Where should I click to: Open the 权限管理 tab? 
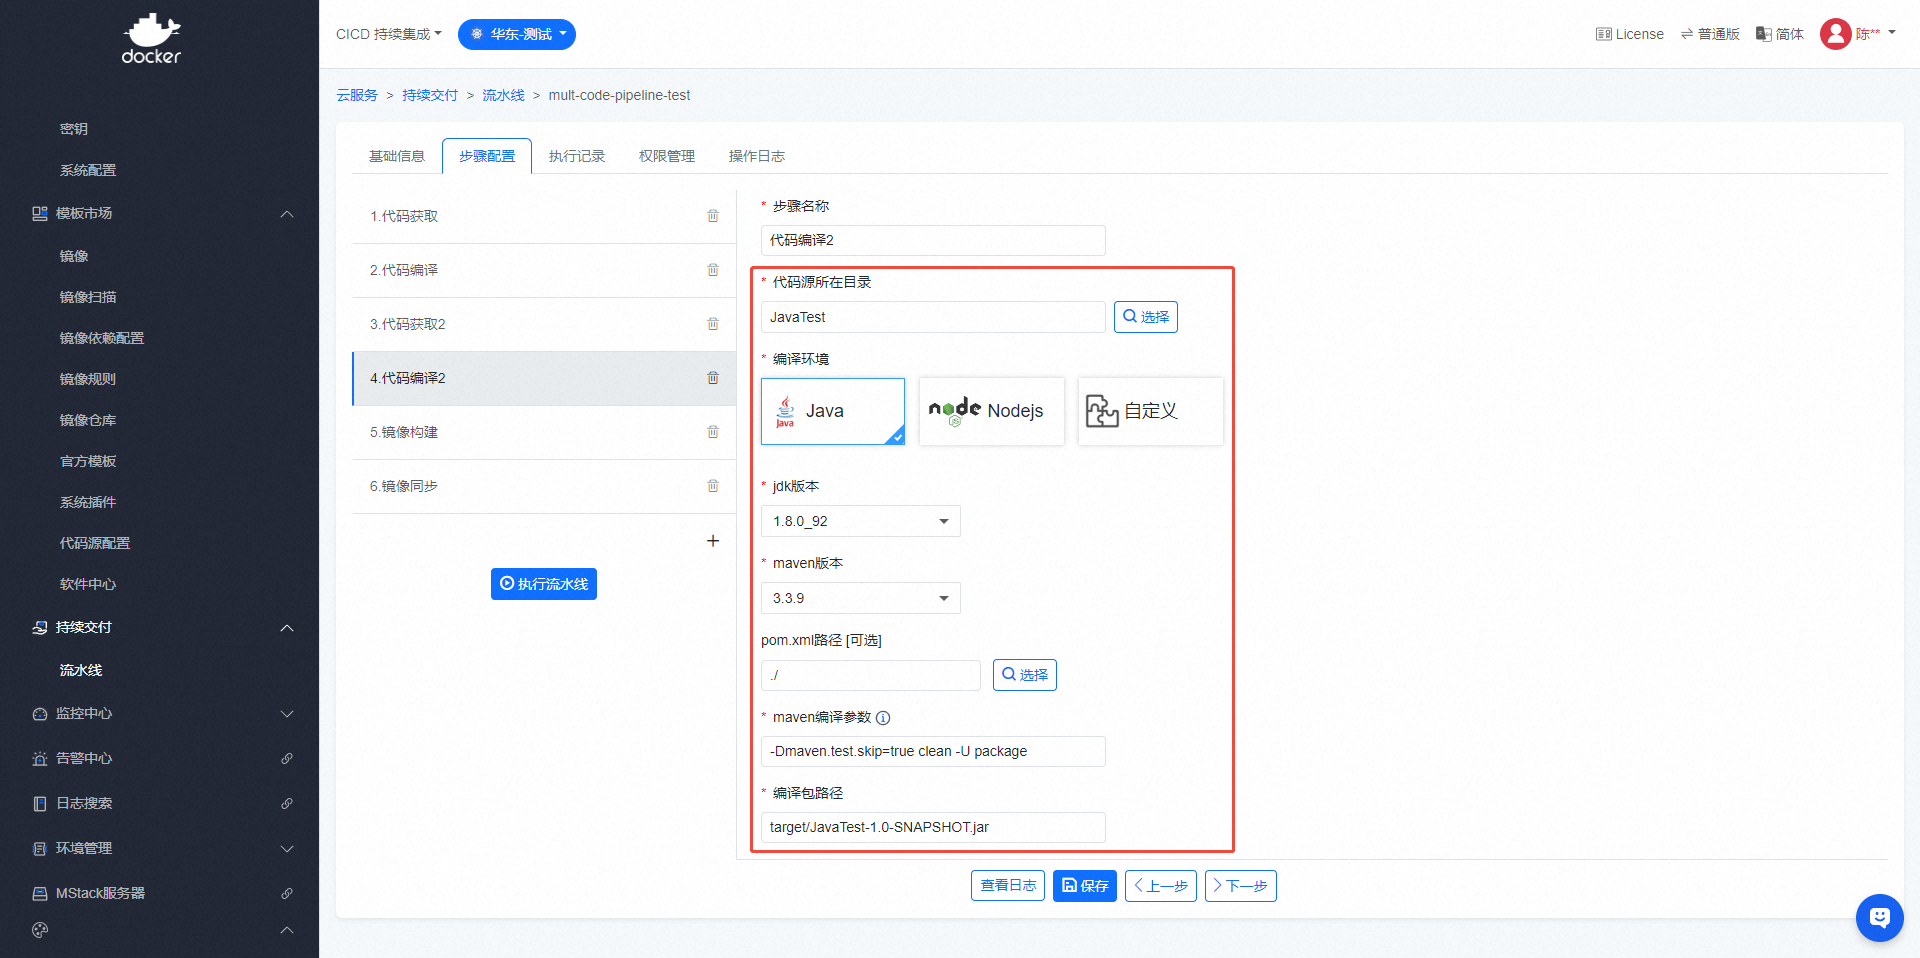(667, 156)
